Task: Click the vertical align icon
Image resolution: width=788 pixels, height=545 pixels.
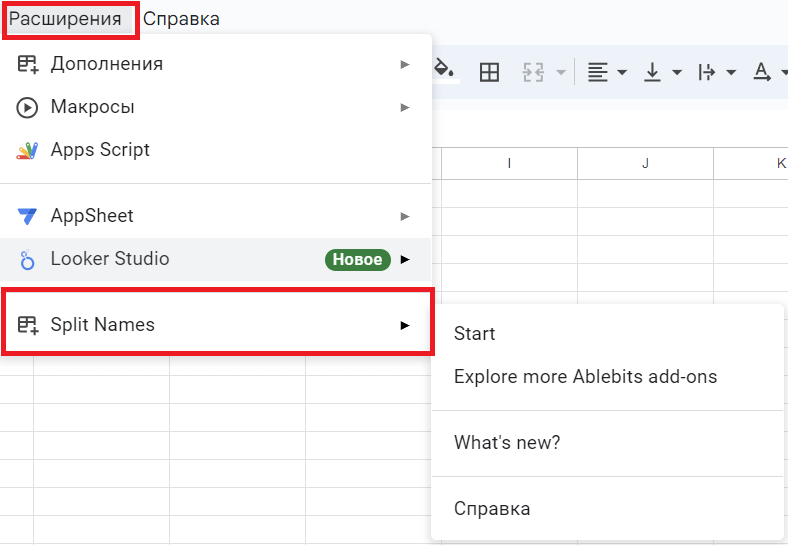Action: [653, 72]
